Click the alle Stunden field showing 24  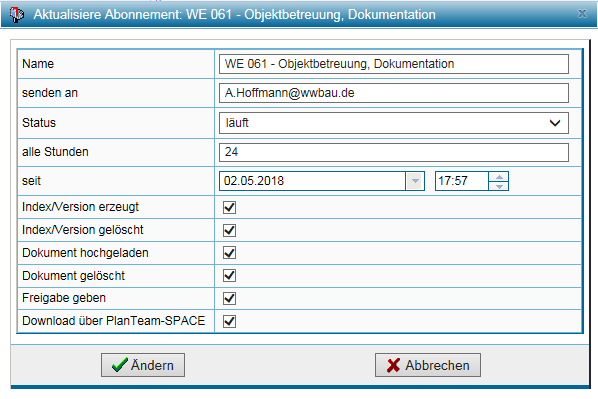(394, 152)
